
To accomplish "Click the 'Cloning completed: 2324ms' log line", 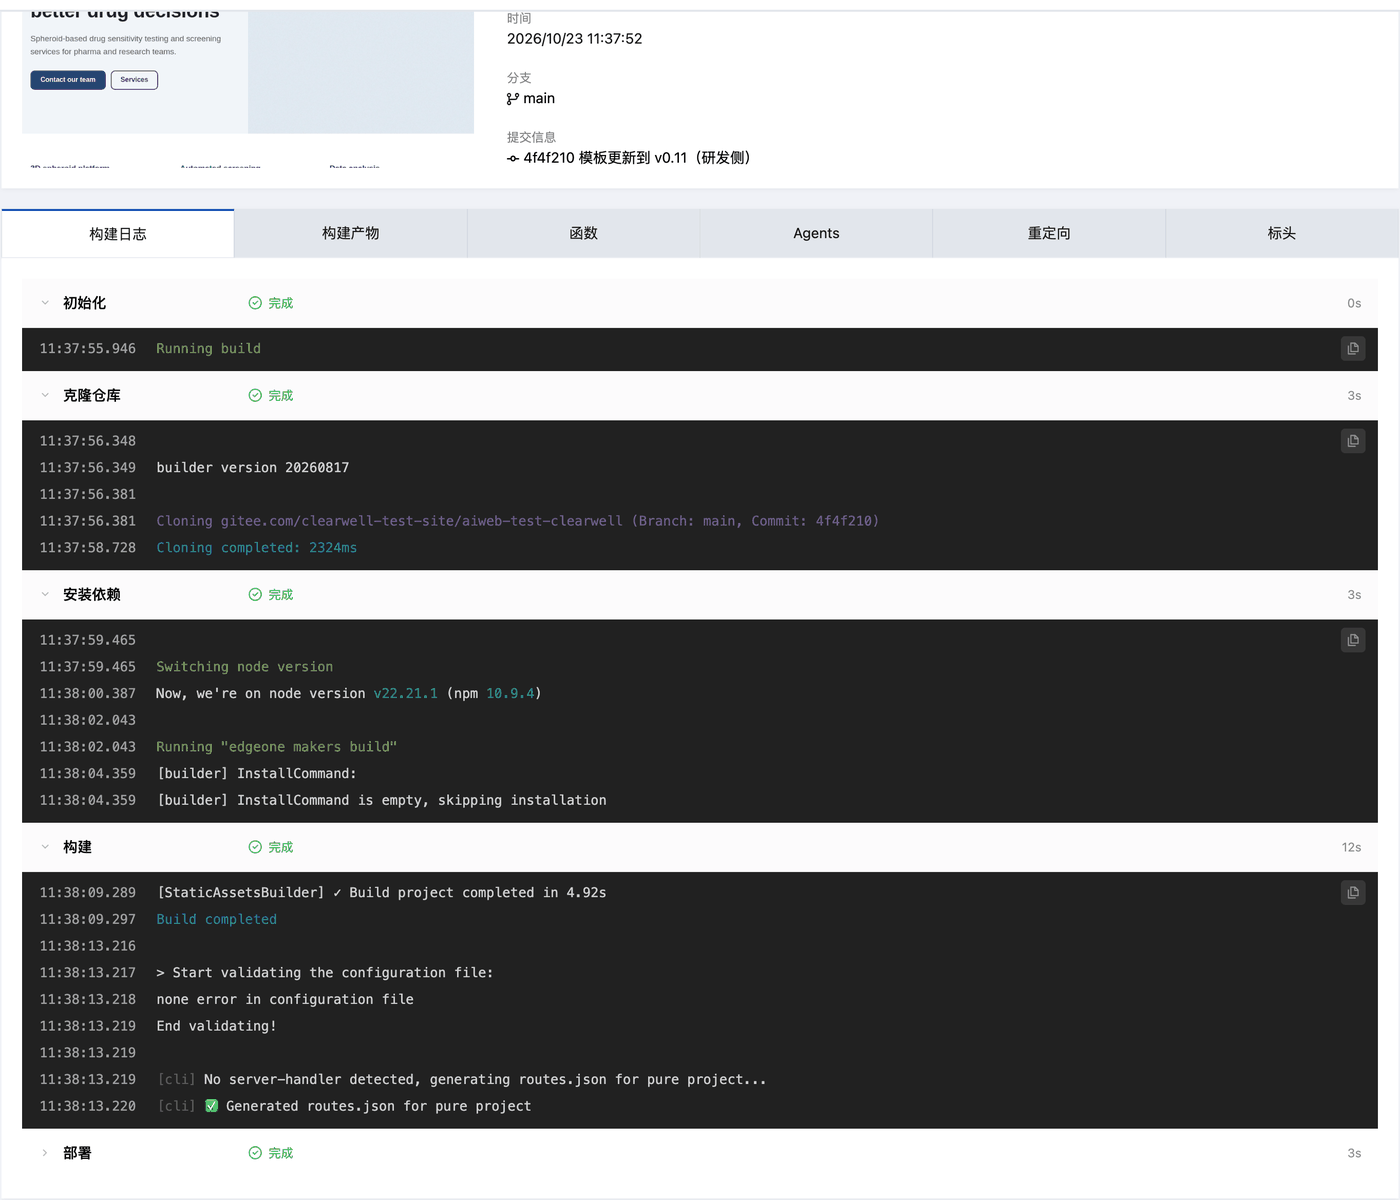I will pos(256,548).
